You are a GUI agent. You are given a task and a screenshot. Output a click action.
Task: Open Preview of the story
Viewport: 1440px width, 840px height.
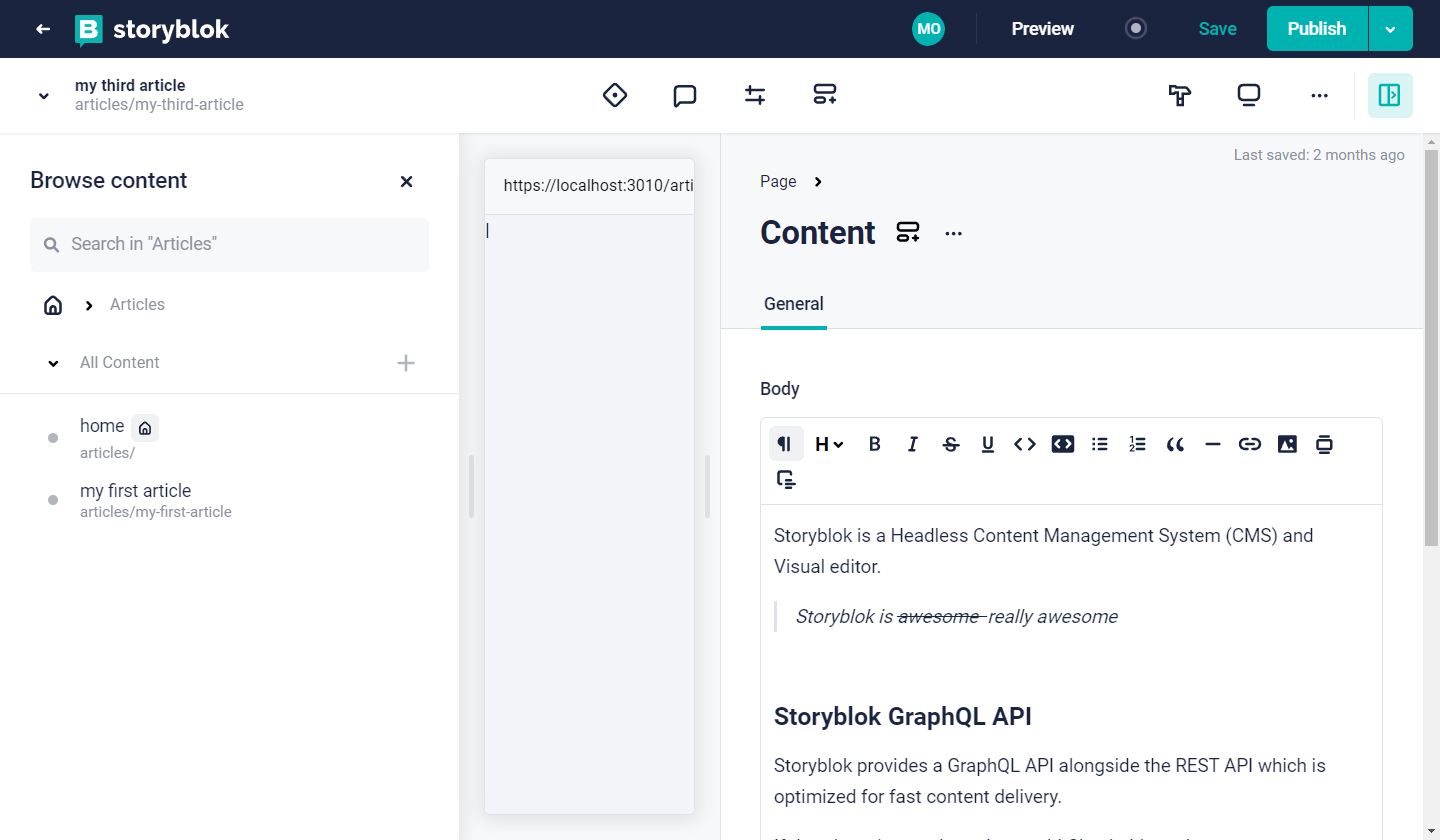tap(1042, 29)
